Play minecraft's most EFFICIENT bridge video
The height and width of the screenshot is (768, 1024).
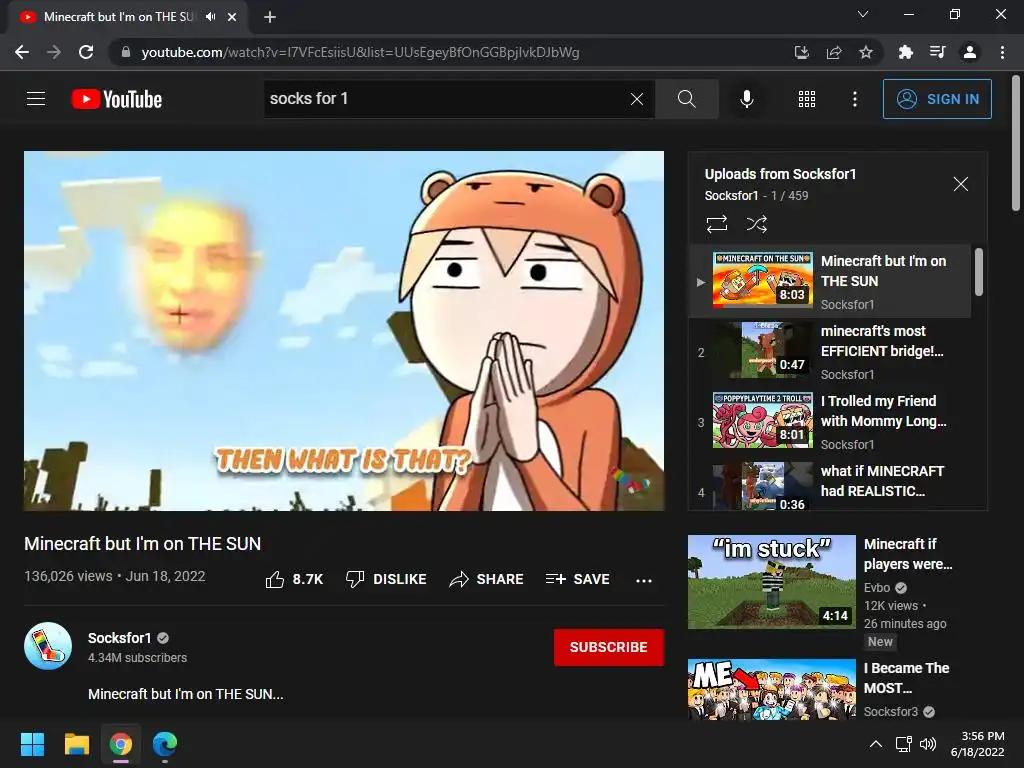tap(830, 351)
